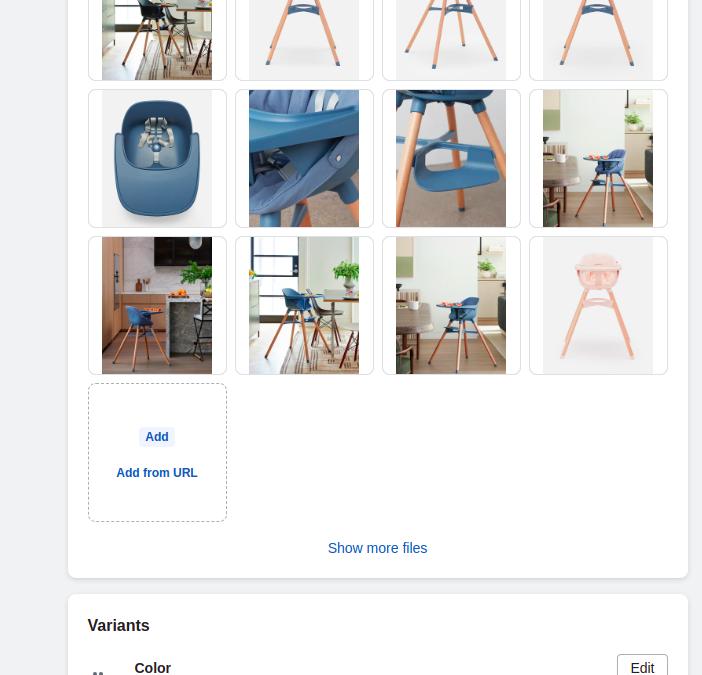
Task: Click the Variants section heading
Action: 119,625
